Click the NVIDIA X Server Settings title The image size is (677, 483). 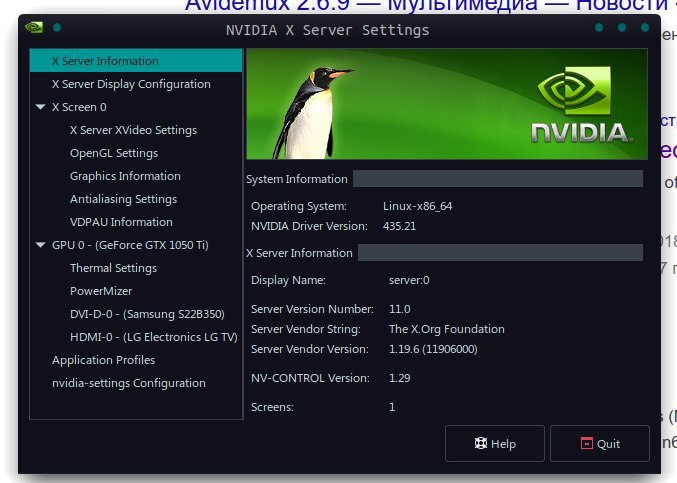coord(327,30)
